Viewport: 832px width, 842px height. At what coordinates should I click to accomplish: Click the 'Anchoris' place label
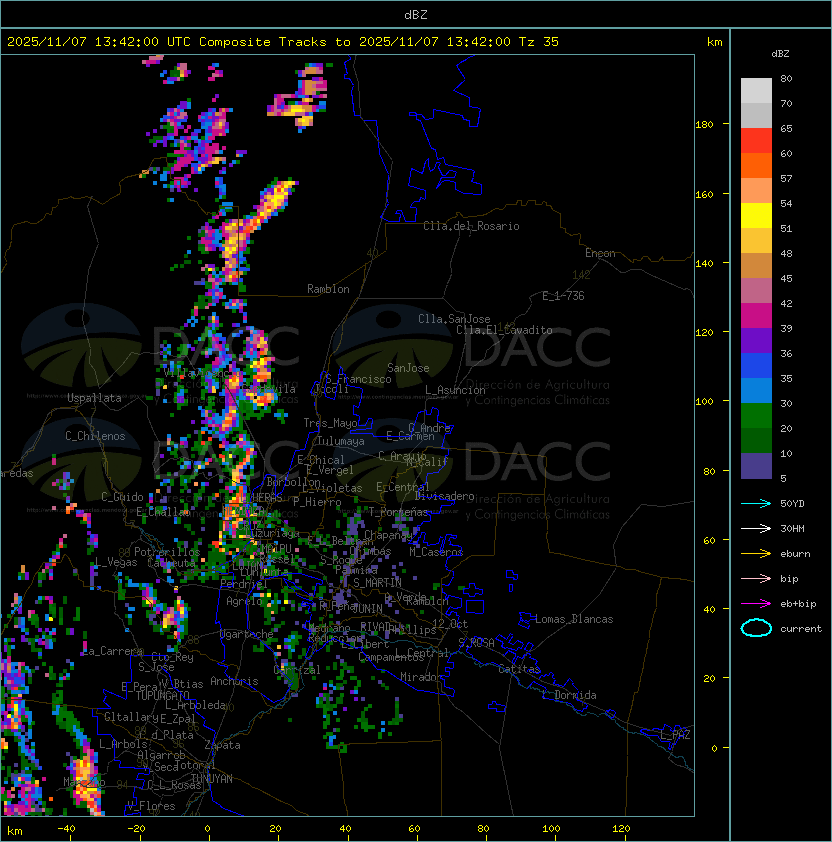(x=234, y=681)
